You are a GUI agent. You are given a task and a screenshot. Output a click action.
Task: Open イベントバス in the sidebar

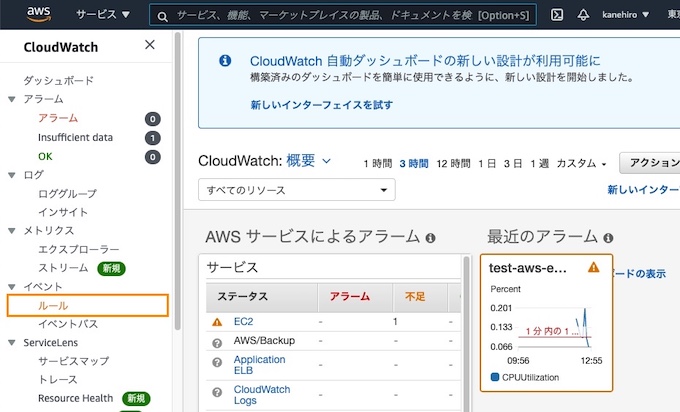click(x=68, y=324)
